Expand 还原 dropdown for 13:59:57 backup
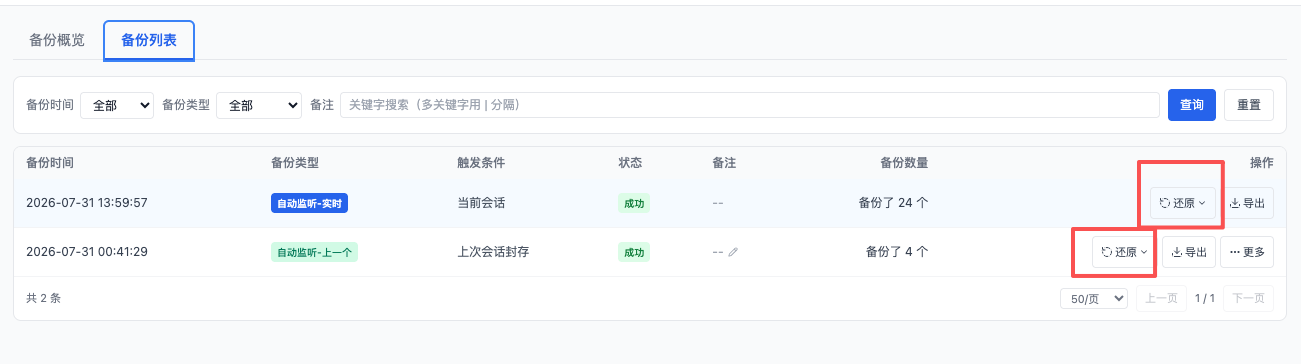 click(x=1182, y=203)
